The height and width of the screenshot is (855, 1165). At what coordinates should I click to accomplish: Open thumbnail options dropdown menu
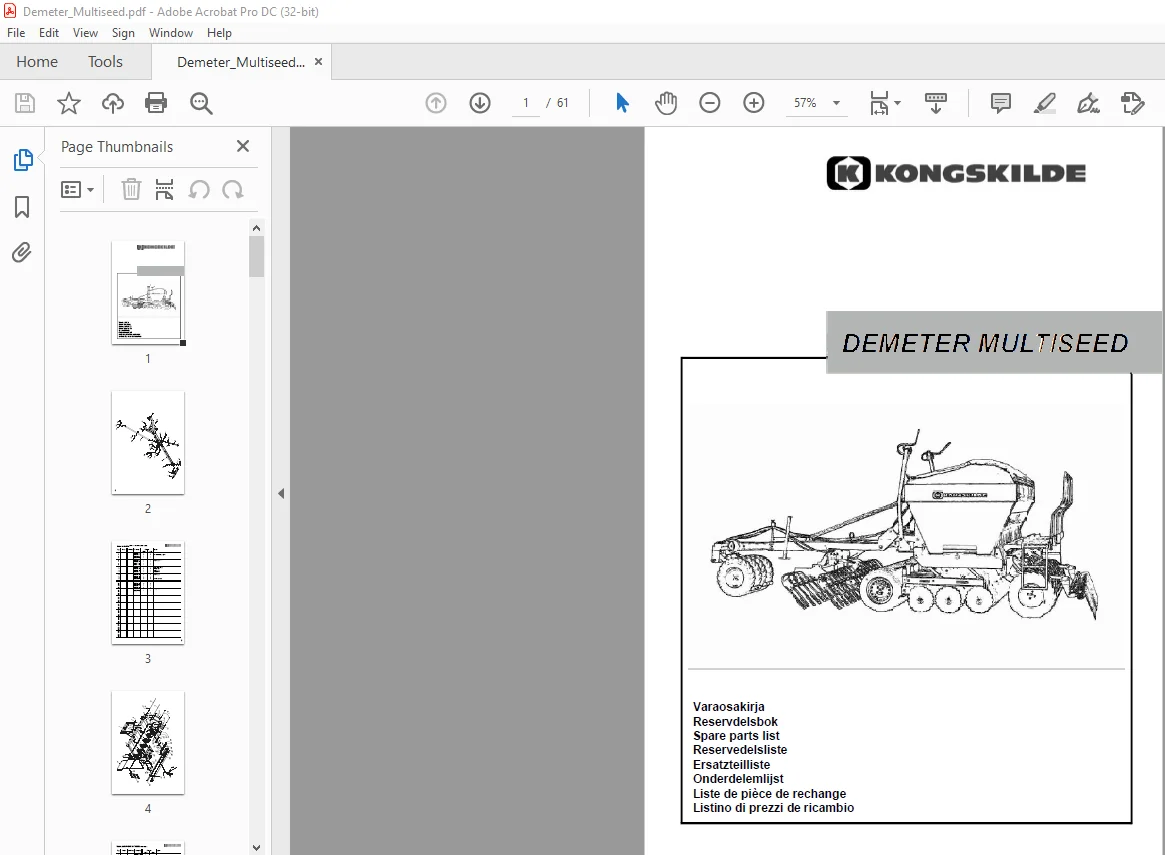click(77, 189)
